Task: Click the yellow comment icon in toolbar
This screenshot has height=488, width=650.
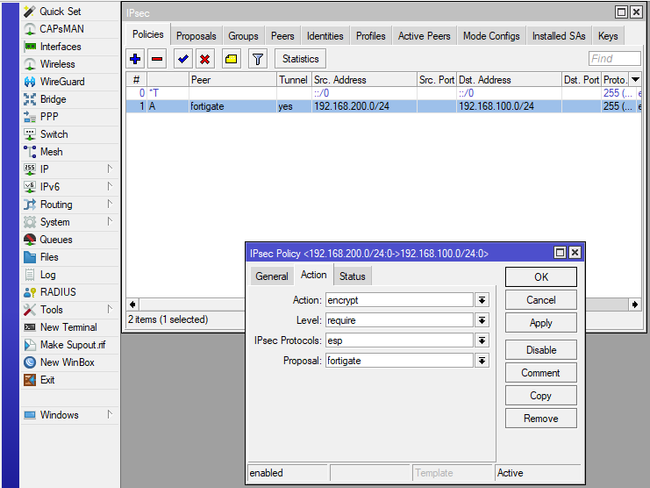Action: click(x=231, y=60)
